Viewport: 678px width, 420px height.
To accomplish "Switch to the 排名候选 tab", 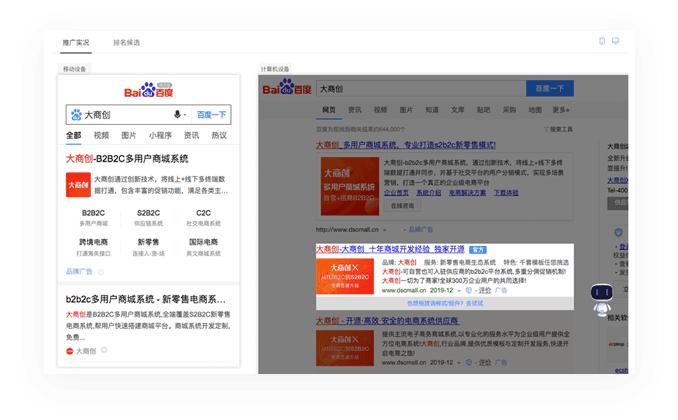I will [x=126, y=43].
